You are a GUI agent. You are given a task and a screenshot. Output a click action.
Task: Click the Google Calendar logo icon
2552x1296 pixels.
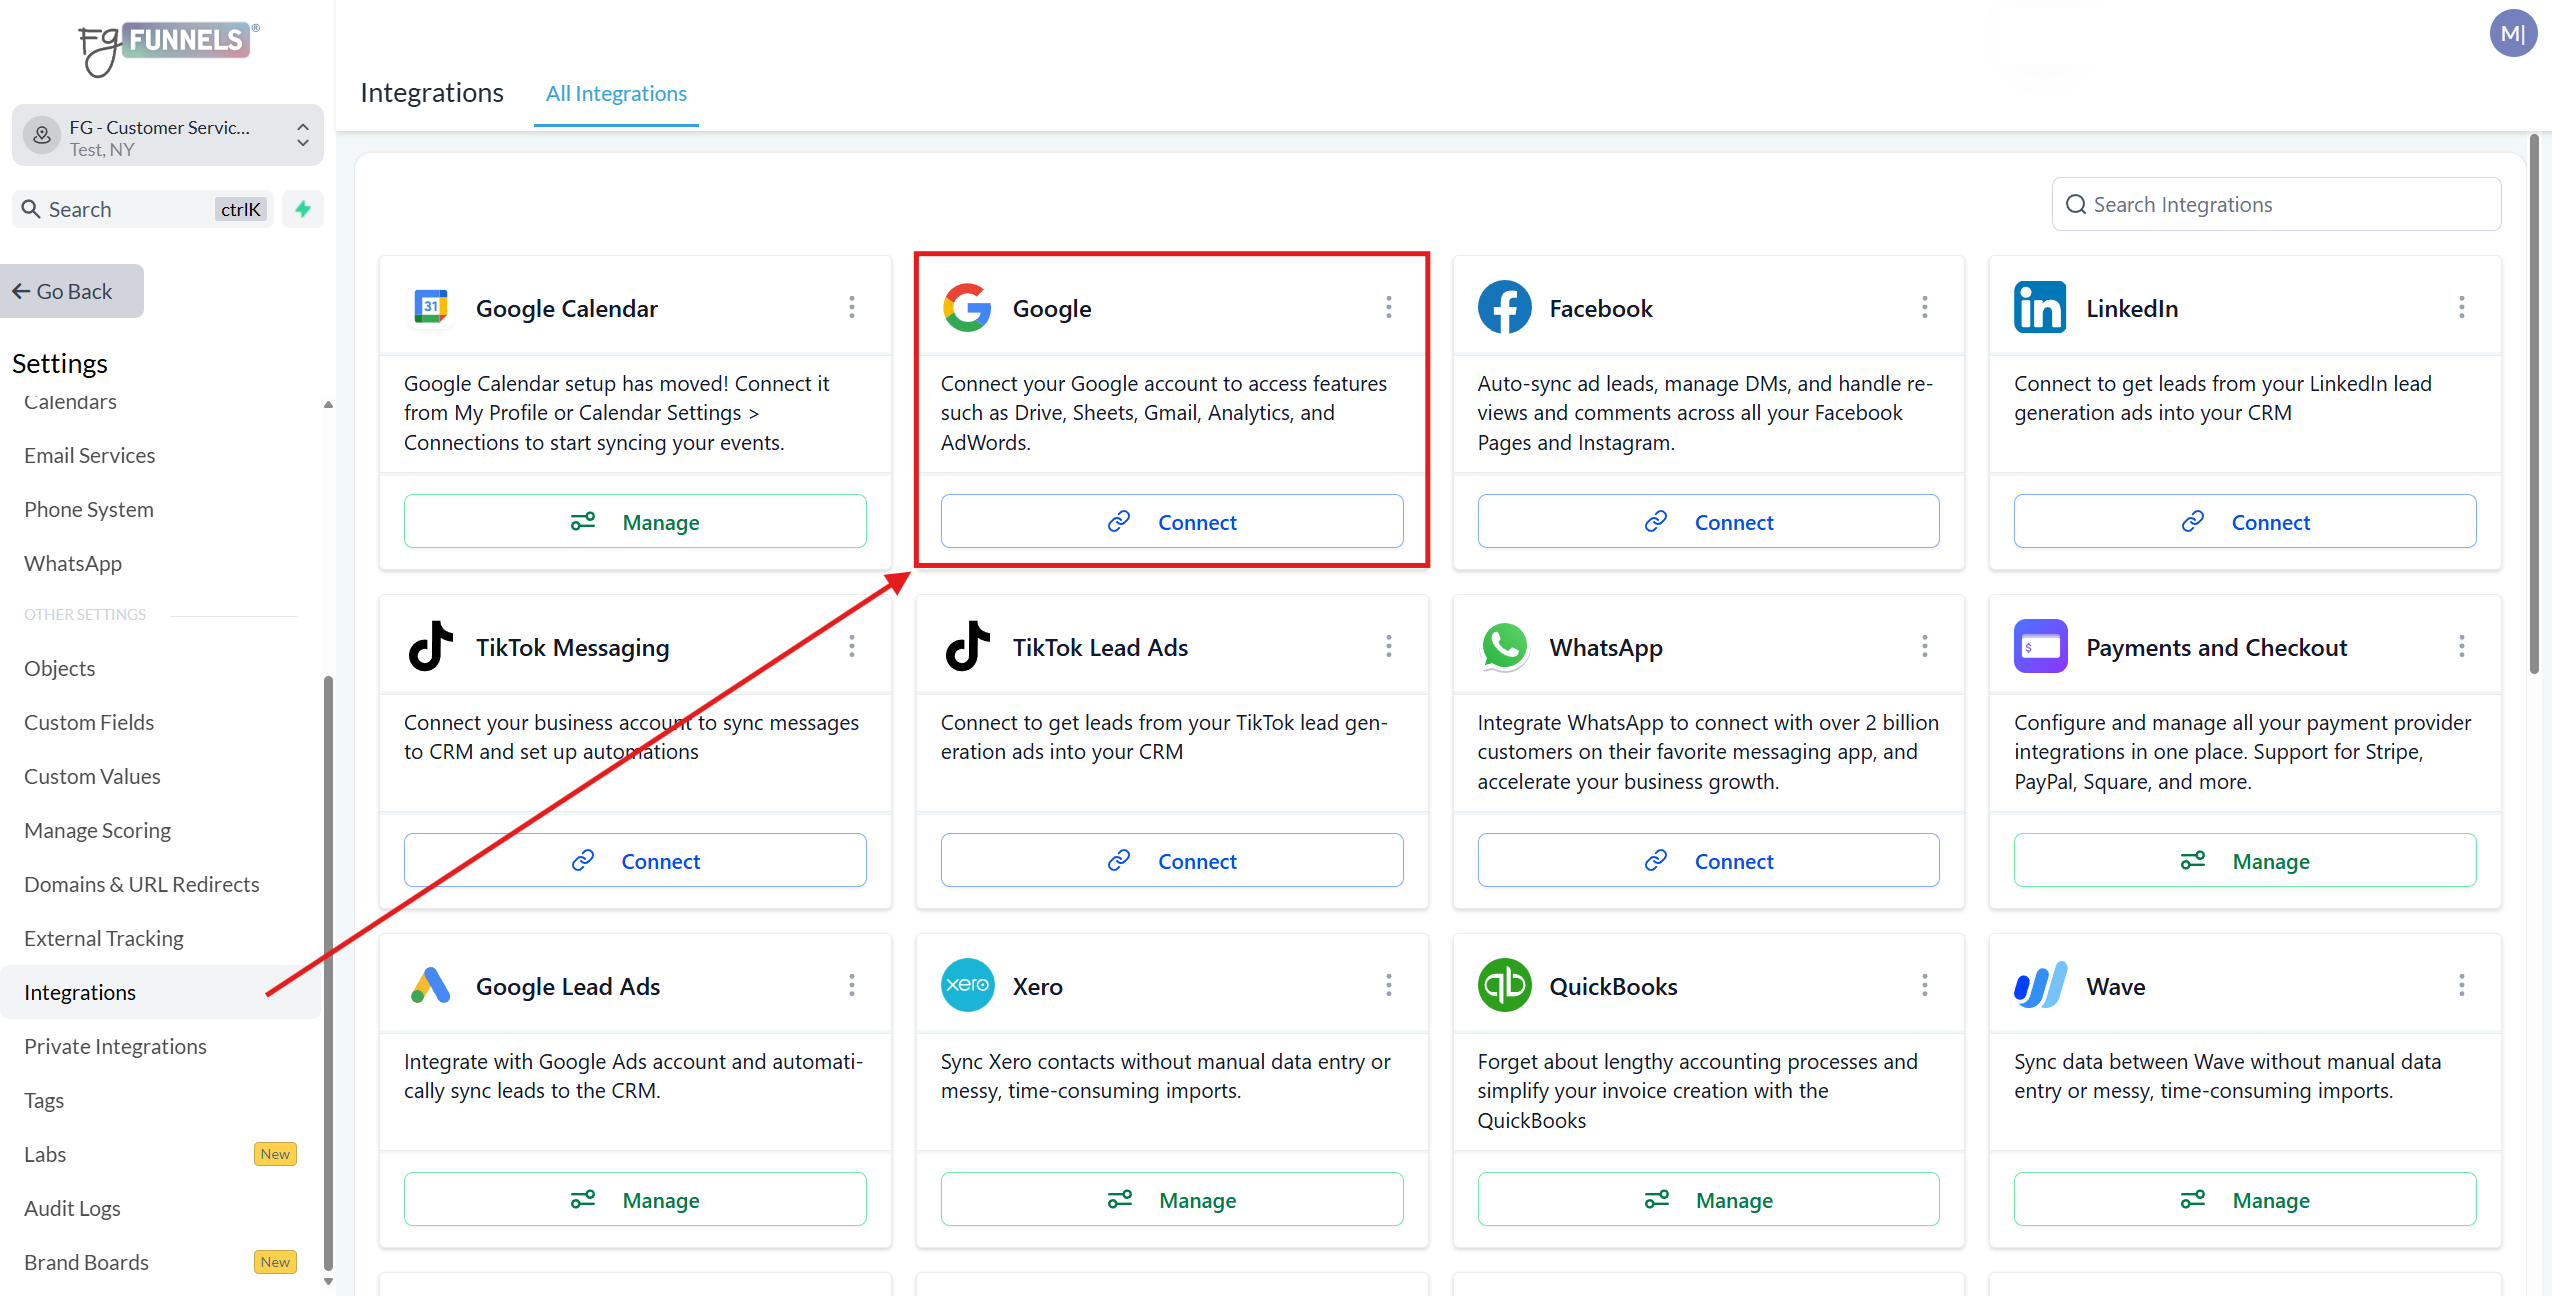[x=431, y=307]
